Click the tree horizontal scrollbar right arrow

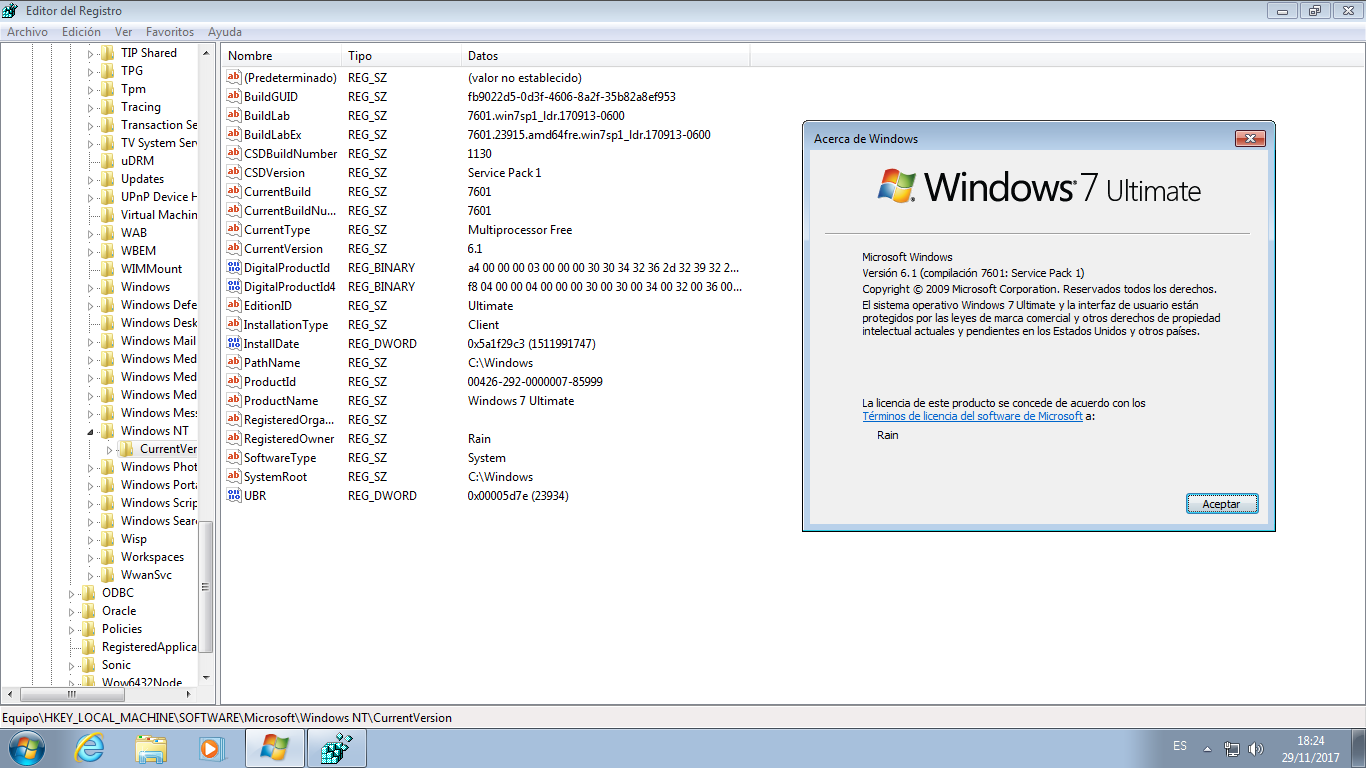click(x=190, y=694)
